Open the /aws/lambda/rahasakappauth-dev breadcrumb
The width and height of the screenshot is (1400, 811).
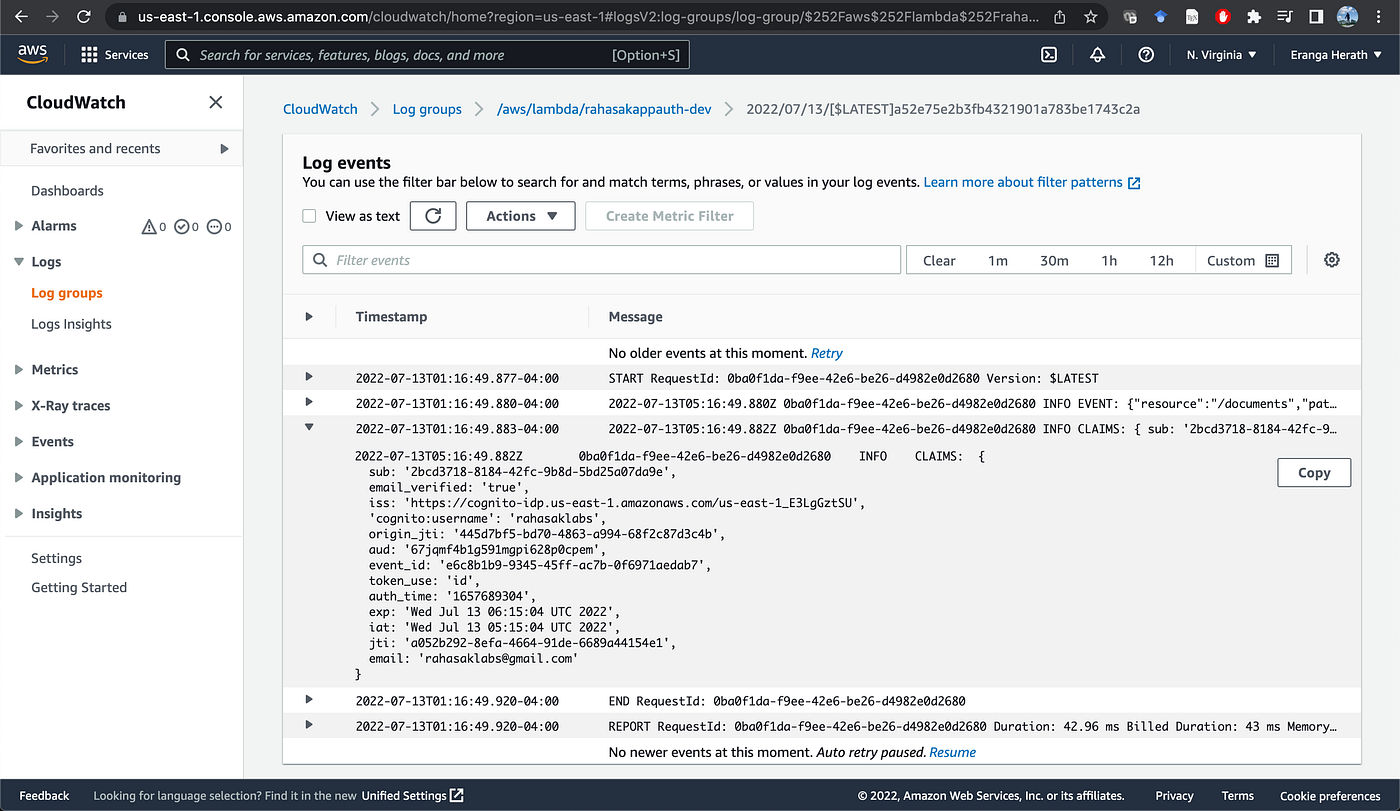tap(604, 109)
